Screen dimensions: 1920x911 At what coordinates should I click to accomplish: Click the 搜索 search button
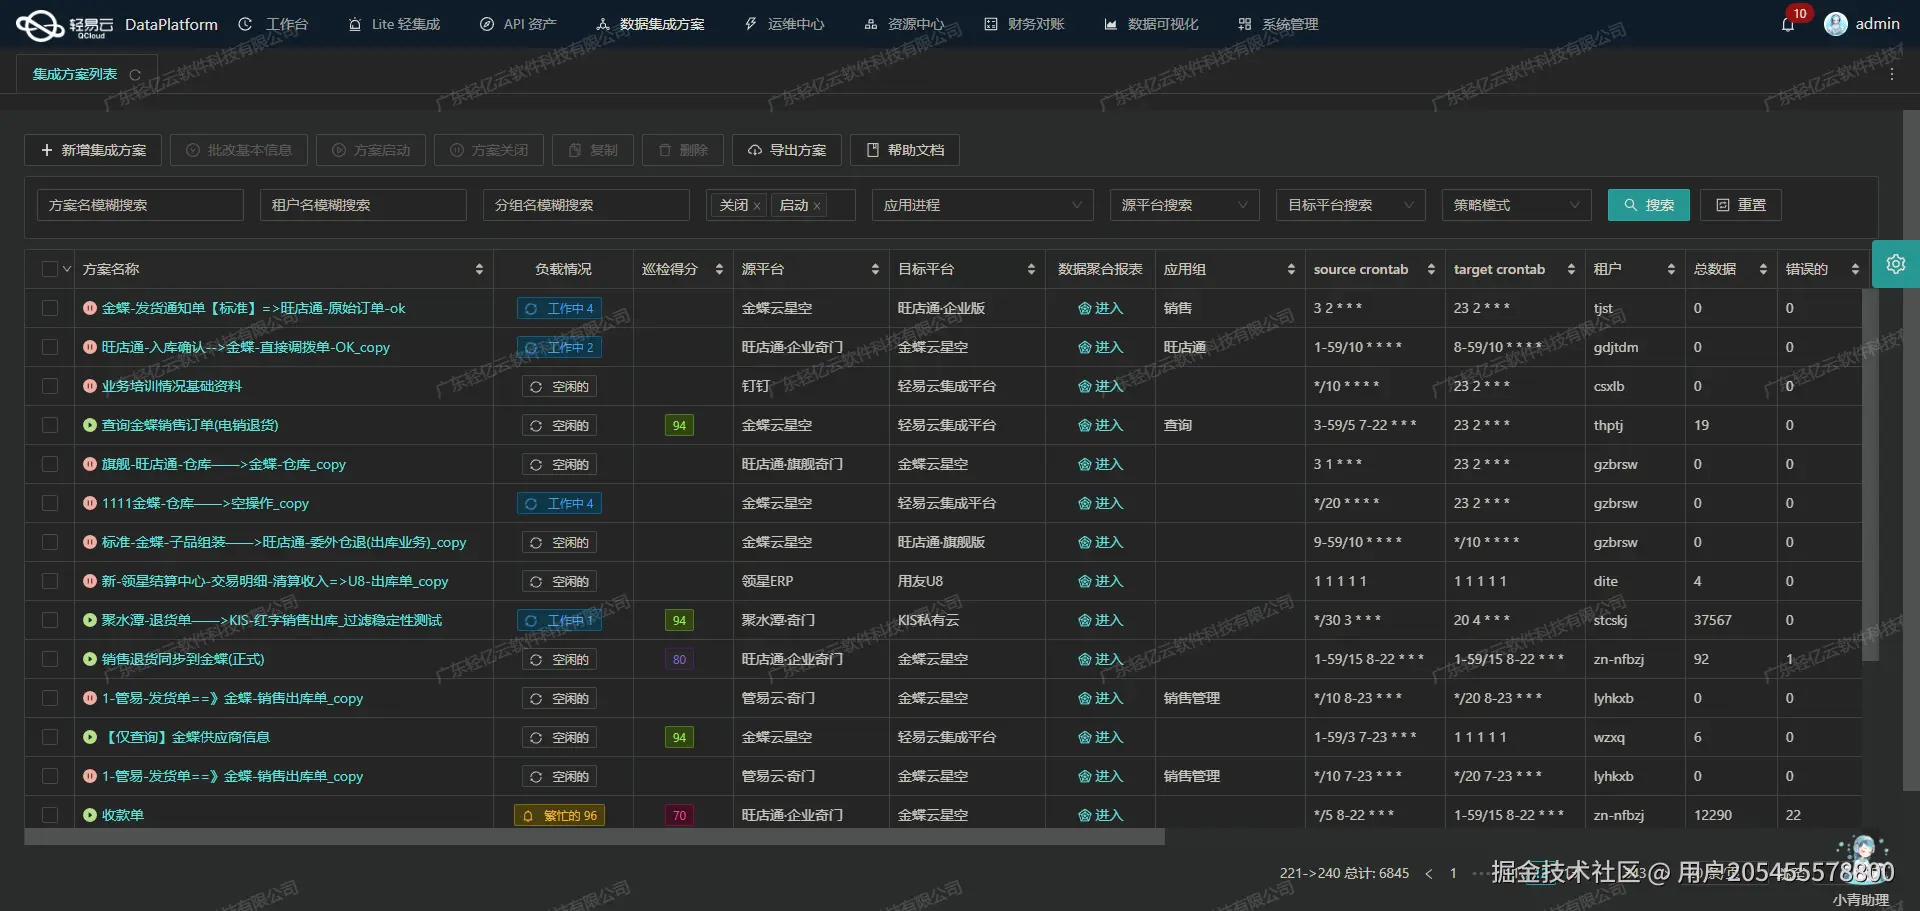click(x=1648, y=205)
